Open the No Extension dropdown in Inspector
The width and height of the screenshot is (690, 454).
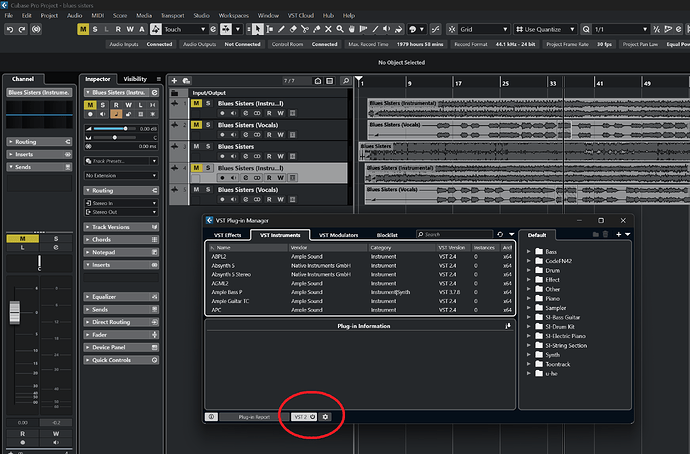point(121,176)
